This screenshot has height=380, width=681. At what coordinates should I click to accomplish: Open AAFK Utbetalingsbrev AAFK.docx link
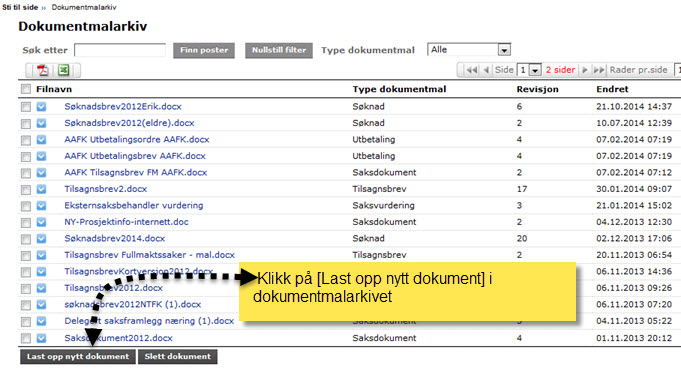pos(135,156)
